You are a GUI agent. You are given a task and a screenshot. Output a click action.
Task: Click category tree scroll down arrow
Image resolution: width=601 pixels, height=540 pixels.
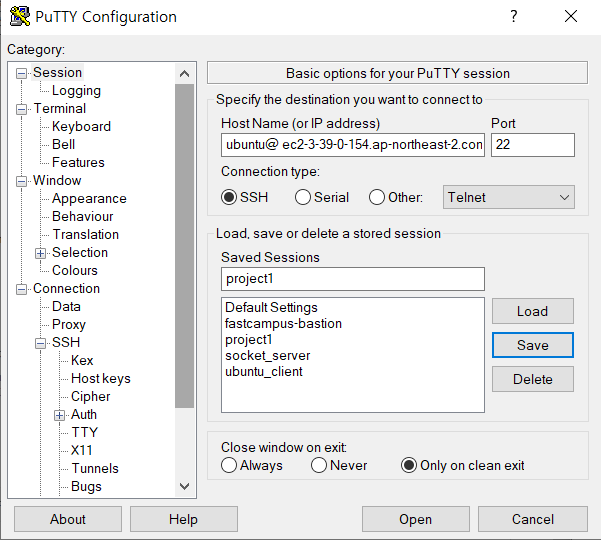(x=184, y=486)
